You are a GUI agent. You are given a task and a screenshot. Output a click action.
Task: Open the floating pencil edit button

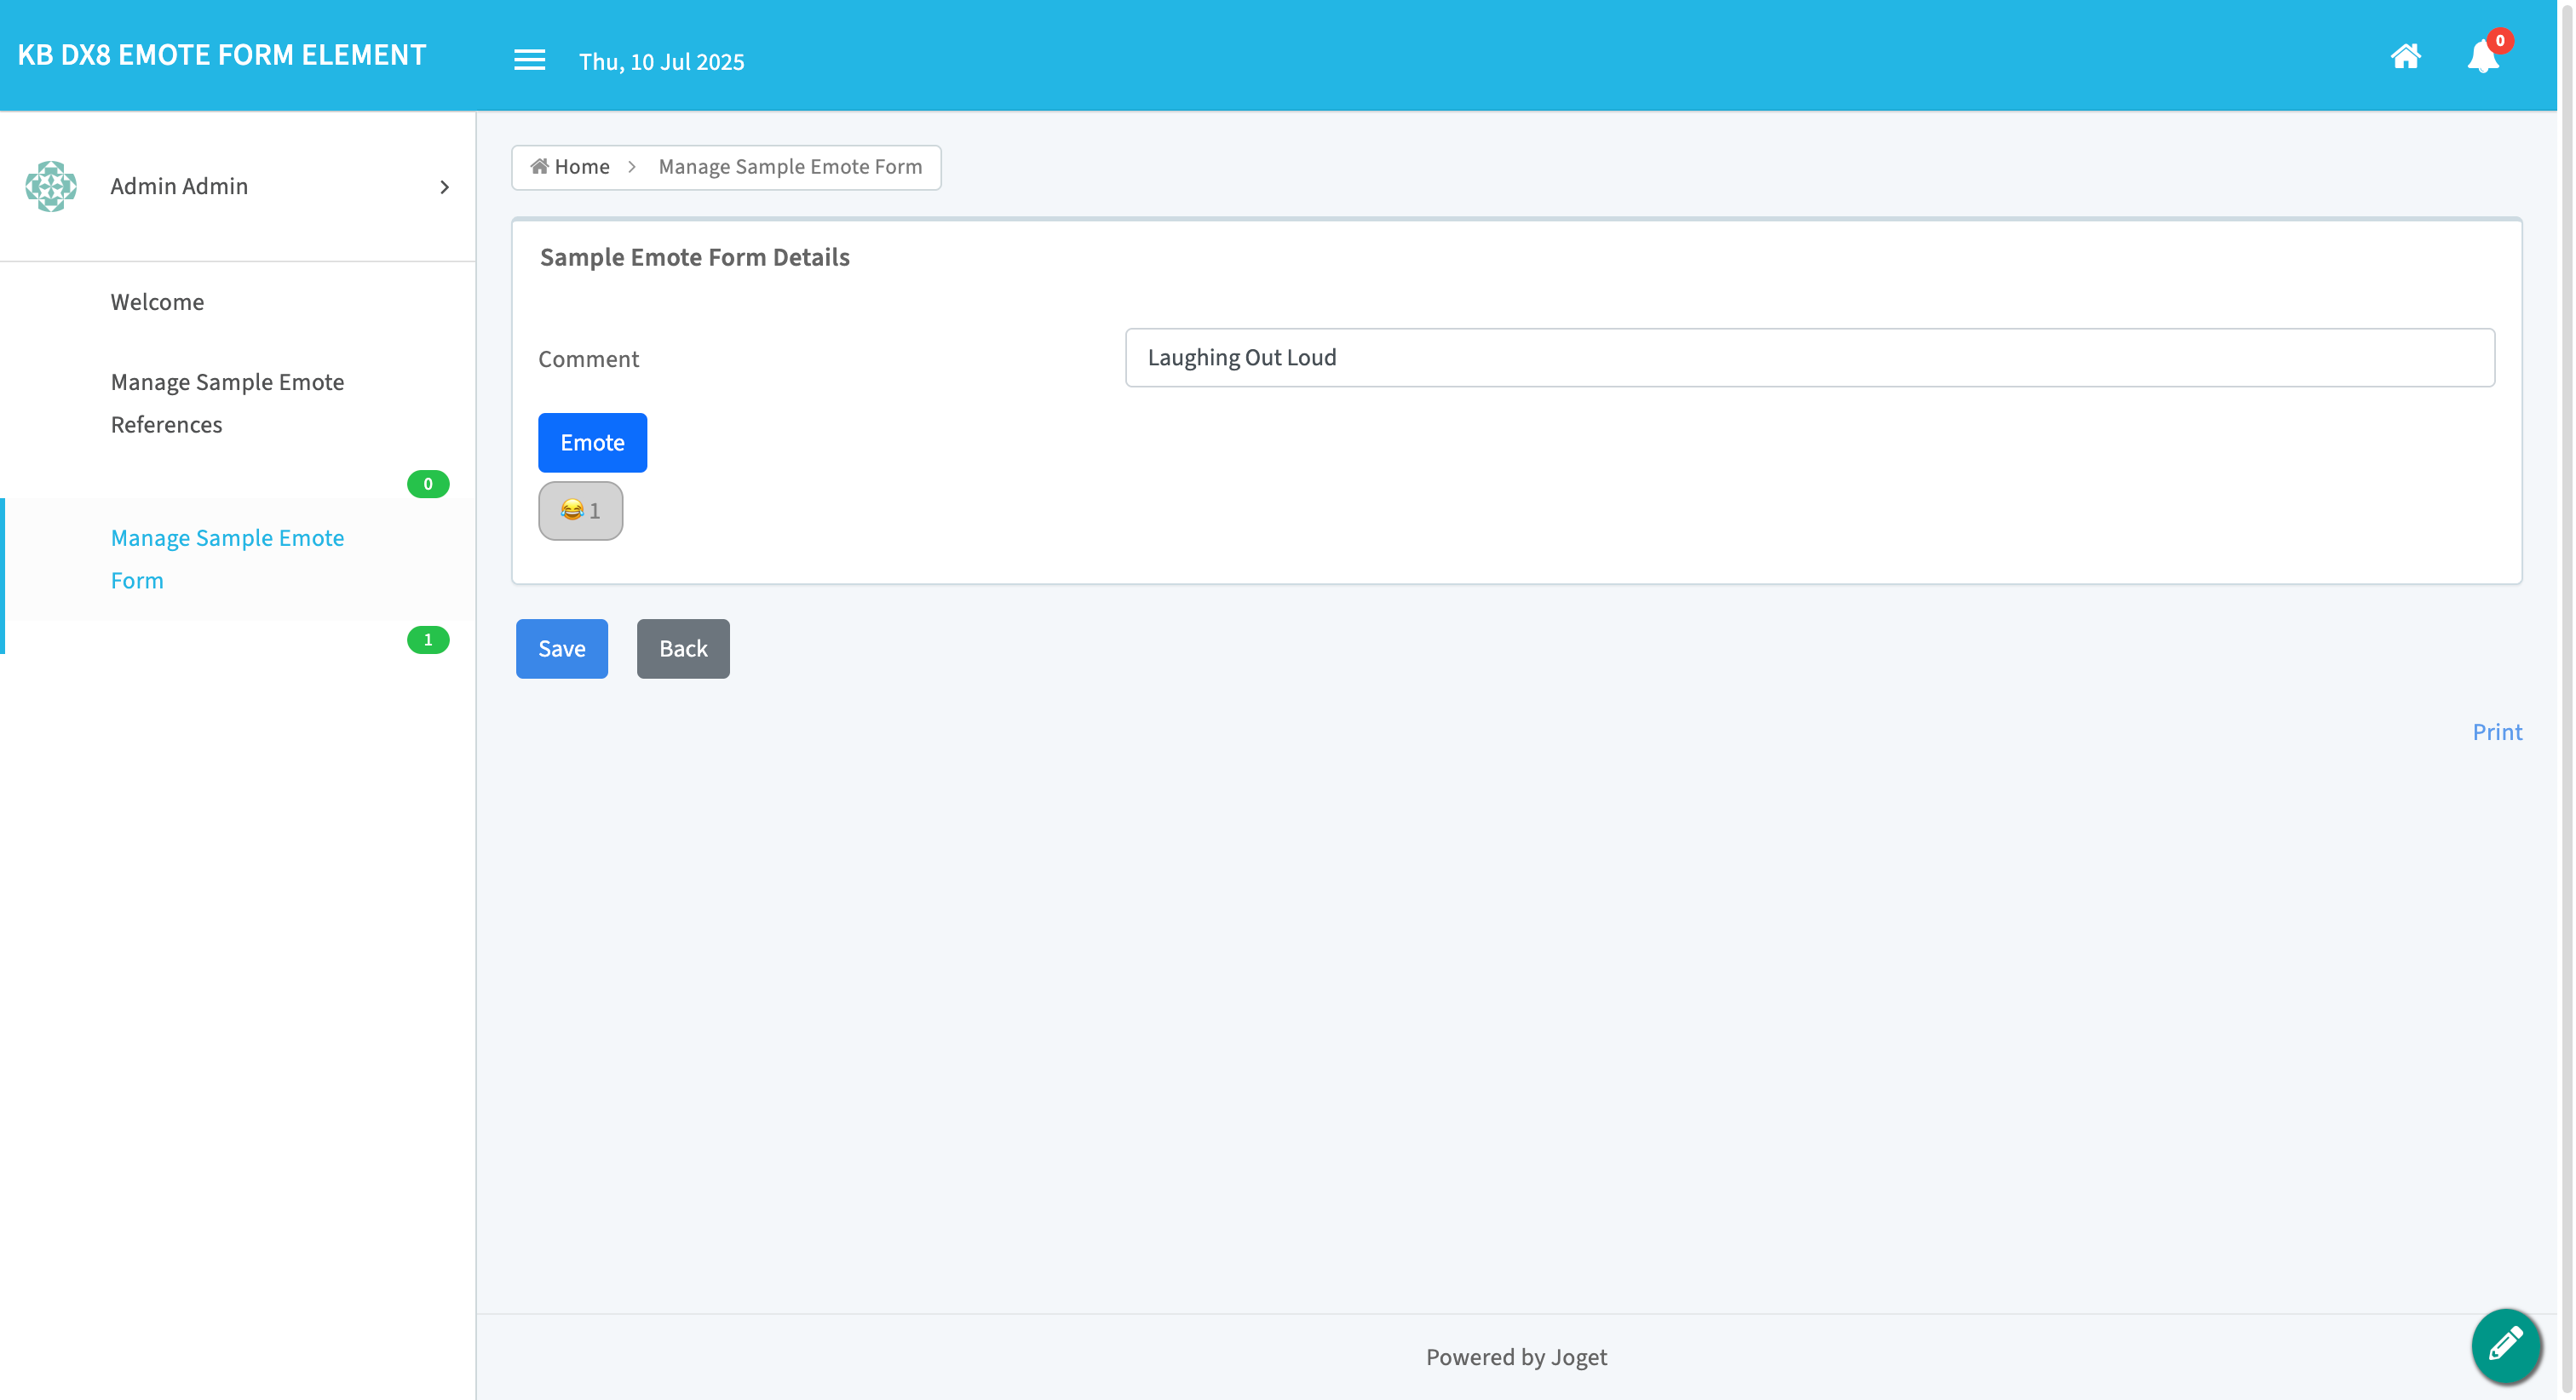pos(2506,1345)
